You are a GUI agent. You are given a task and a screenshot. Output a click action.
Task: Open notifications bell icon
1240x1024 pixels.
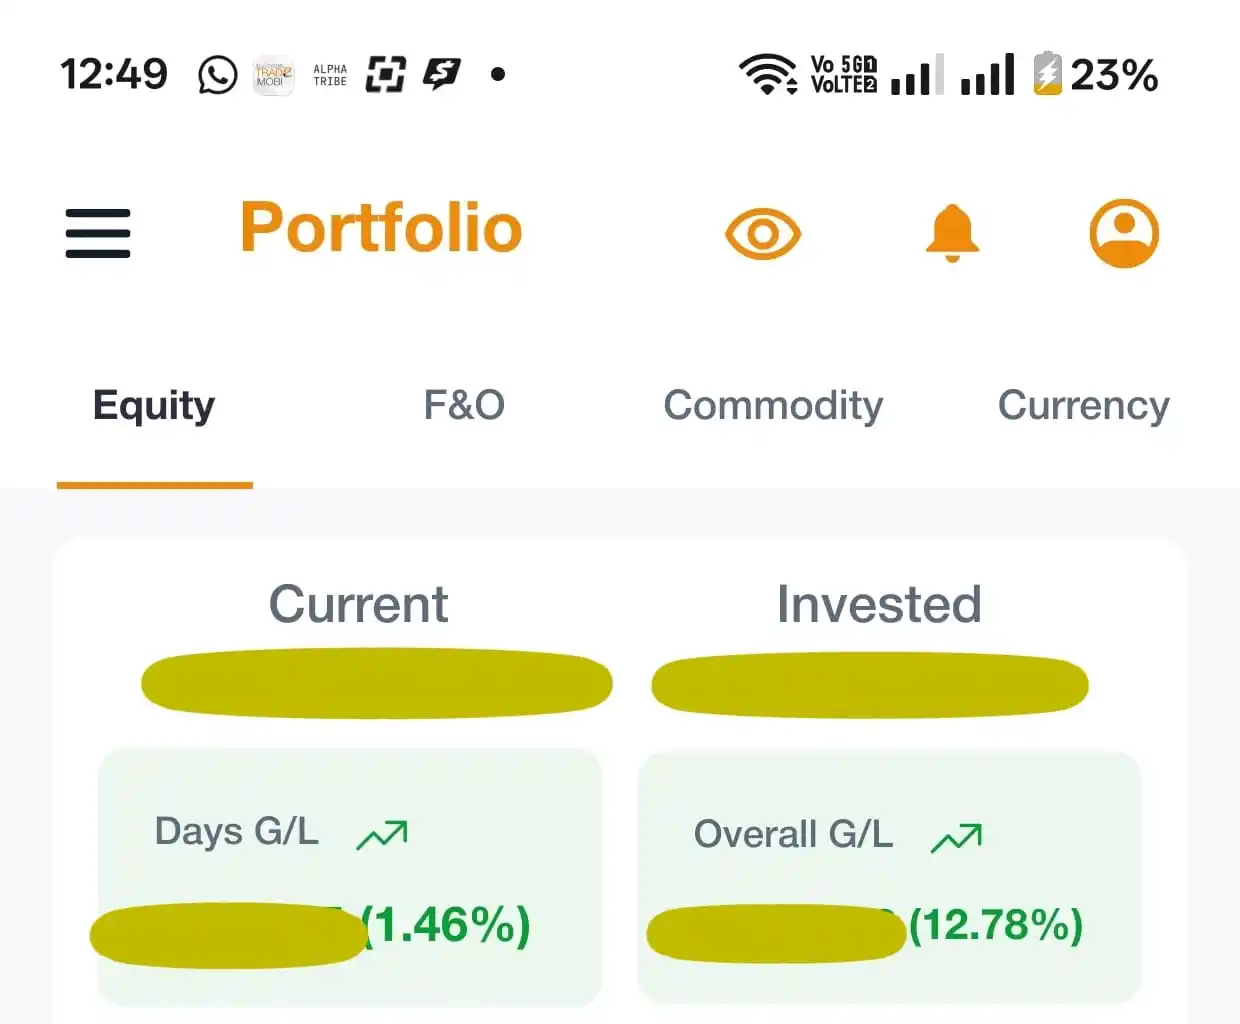952,233
